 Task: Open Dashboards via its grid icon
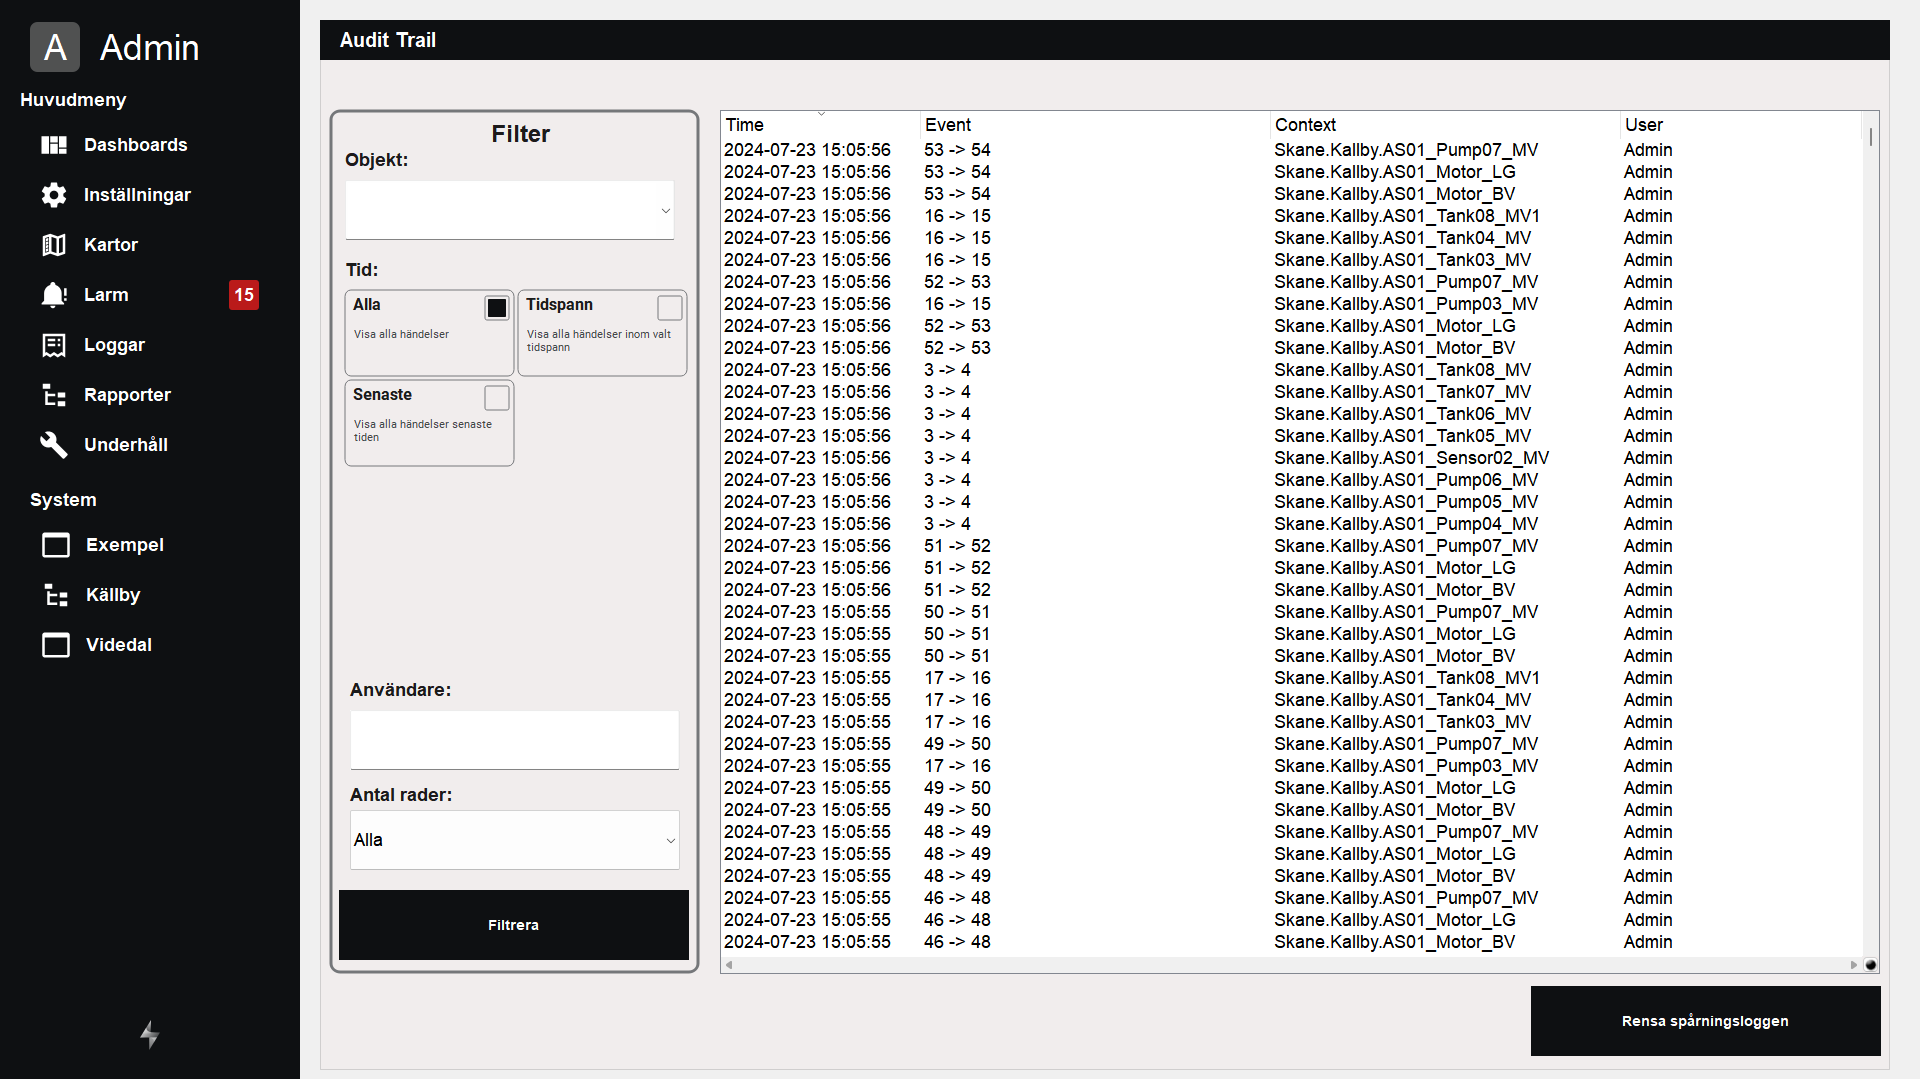point(54,145)
